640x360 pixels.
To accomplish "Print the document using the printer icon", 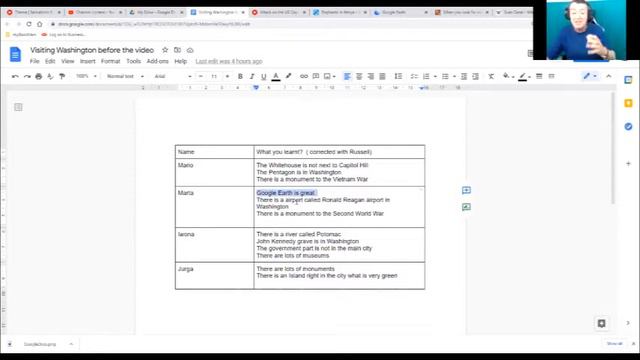I will coord(39,76).
